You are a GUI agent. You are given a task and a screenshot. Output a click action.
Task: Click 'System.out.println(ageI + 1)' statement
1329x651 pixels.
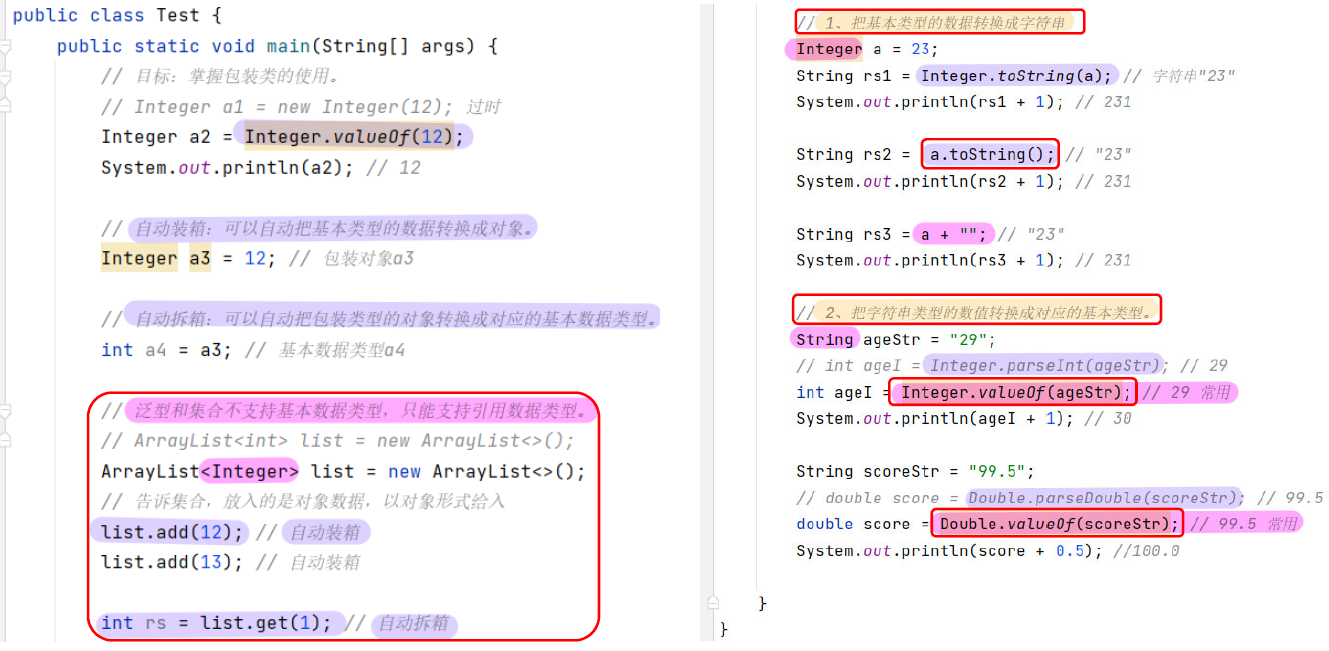click(934, 418)
